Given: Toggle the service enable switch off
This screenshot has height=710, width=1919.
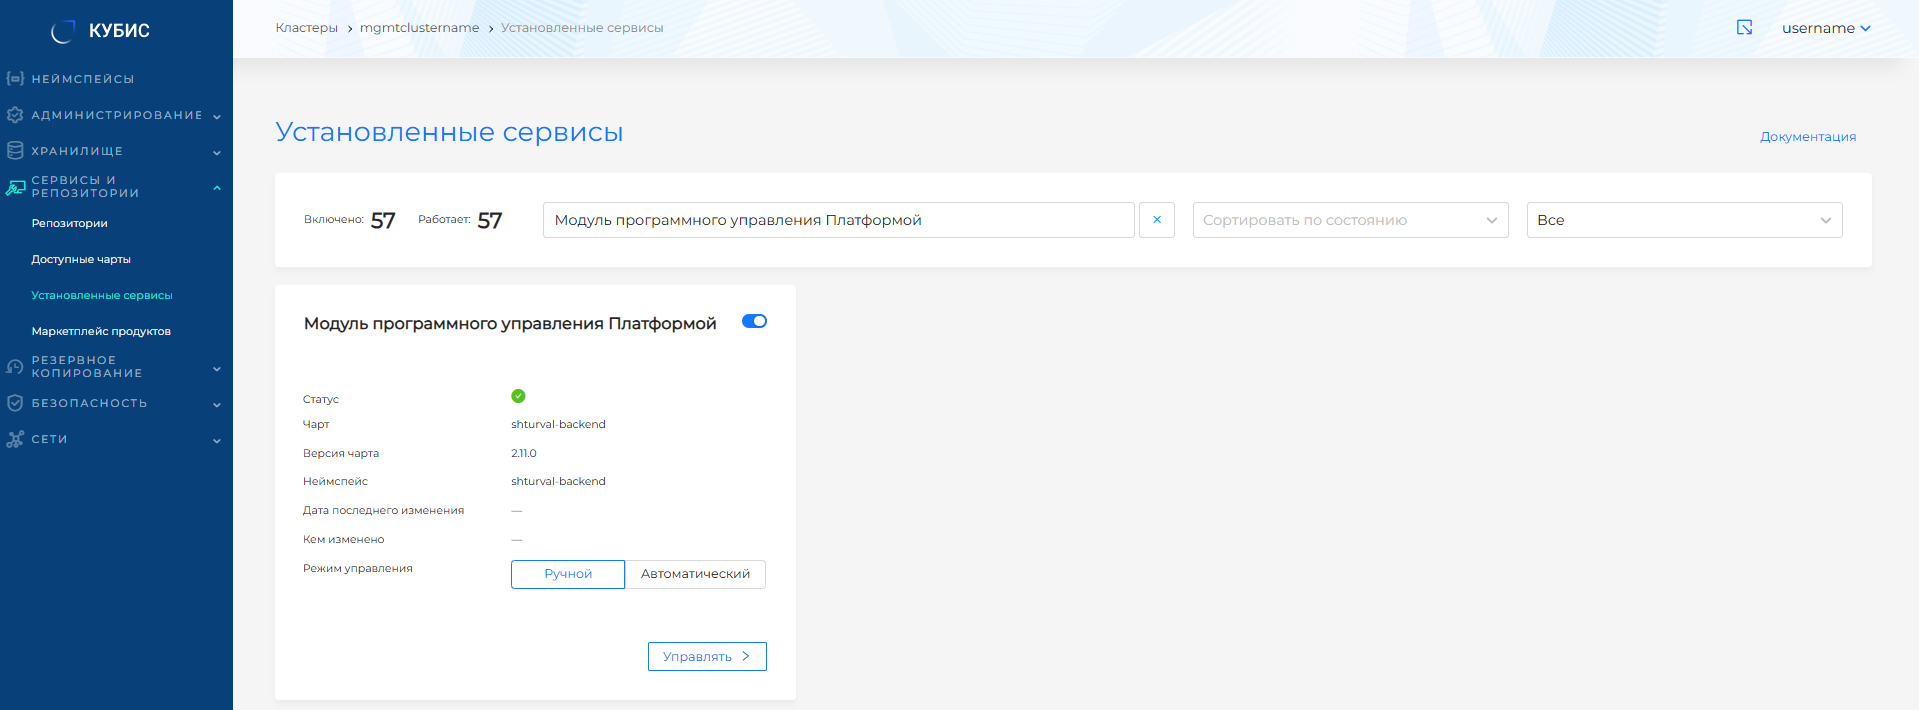Looking at the screenshot, I should pos(754,321).
